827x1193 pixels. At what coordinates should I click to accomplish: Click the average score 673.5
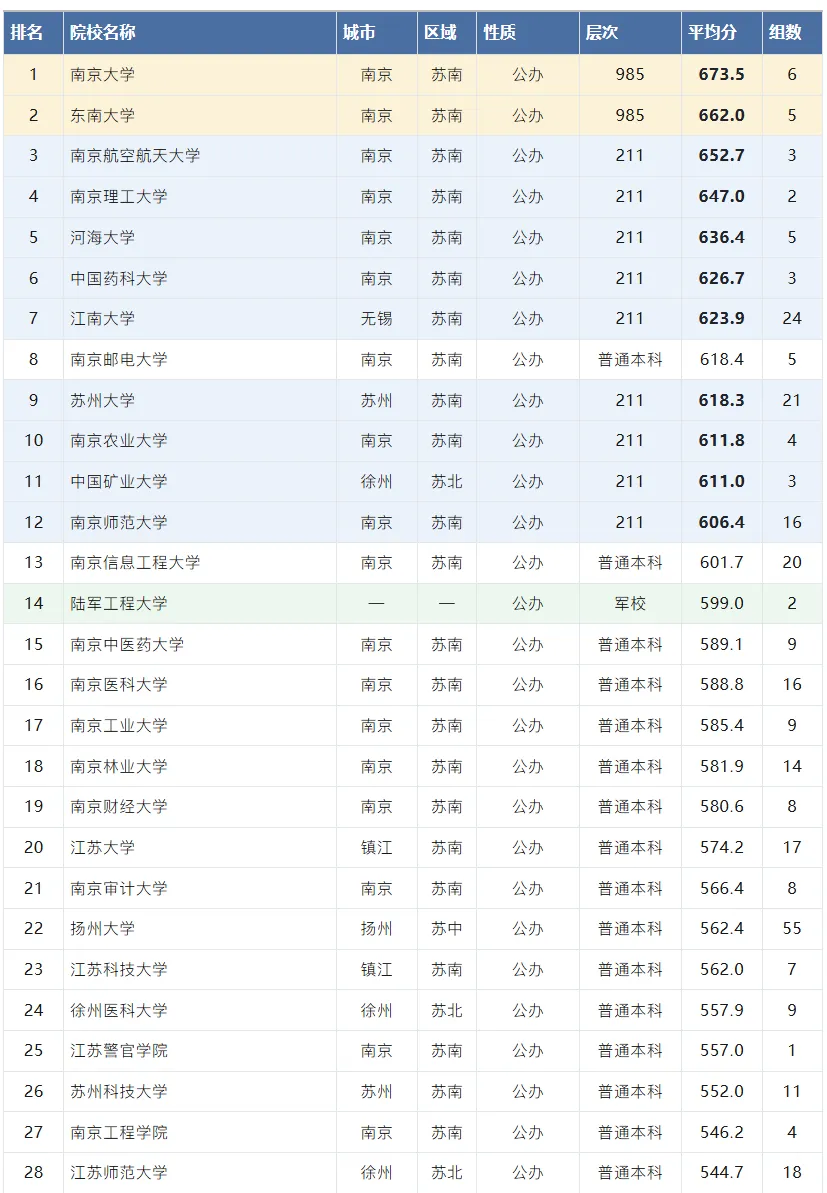click(x=721, y=75)
